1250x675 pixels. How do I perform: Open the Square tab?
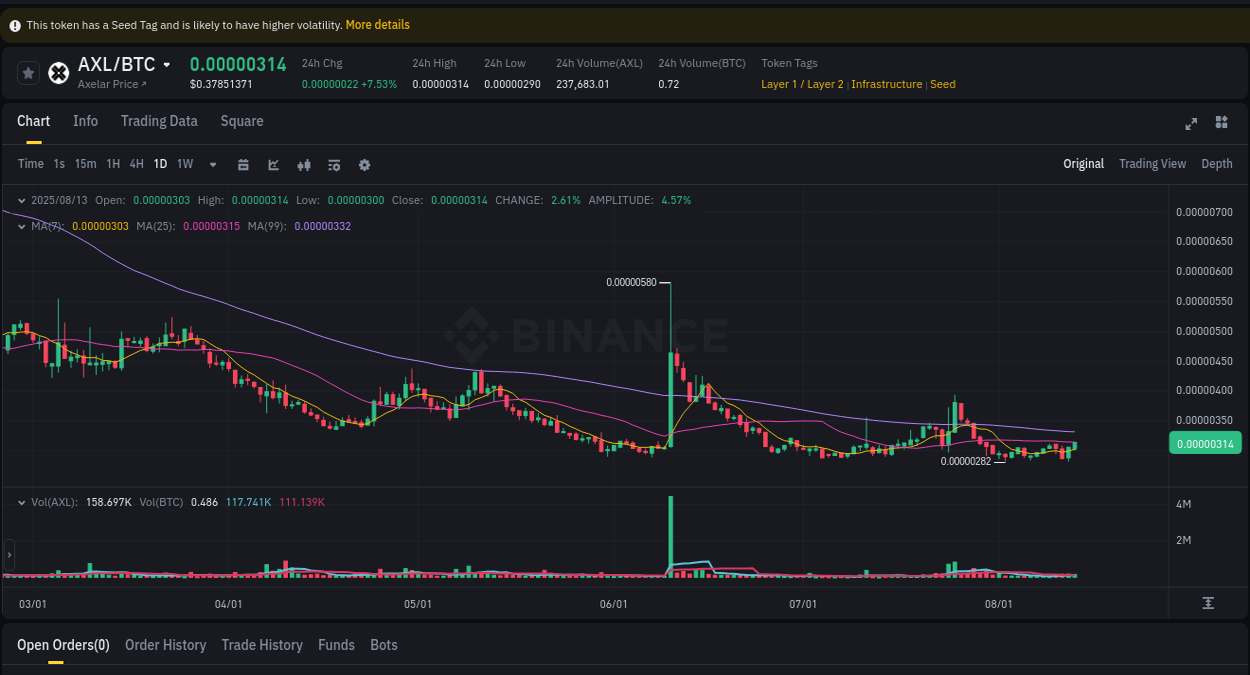[x=241, y=121]
